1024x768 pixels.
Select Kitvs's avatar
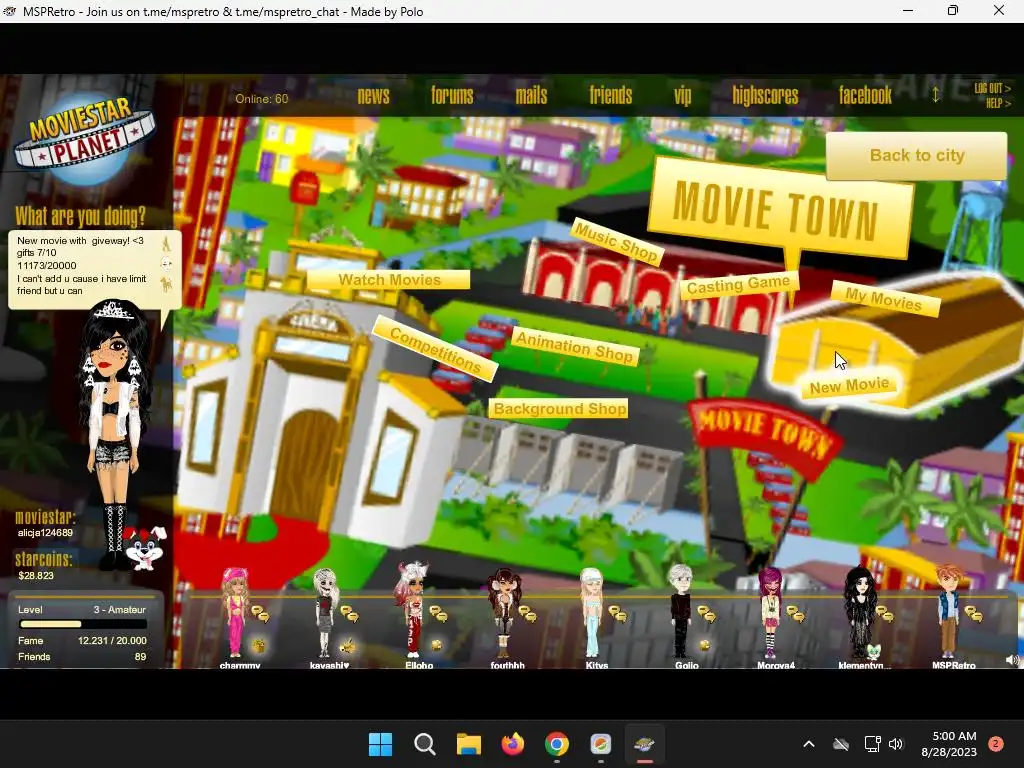pos(592,612)
